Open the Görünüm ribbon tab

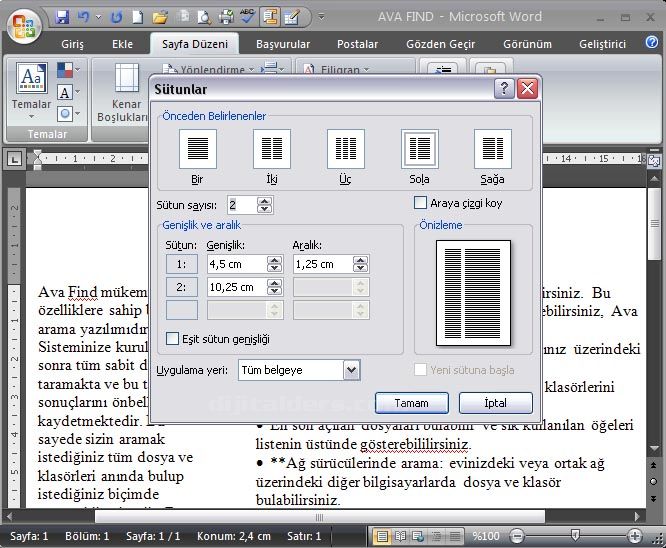point(527,44)
